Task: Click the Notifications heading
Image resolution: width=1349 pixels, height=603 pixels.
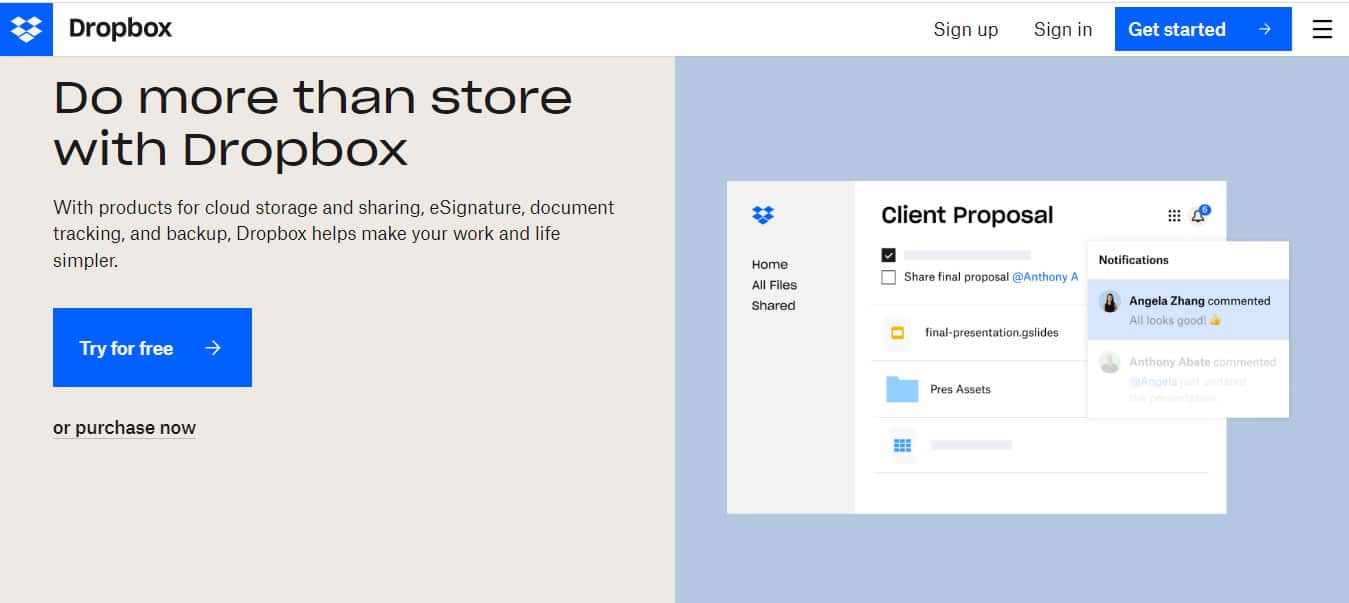Action: [1133, 260]
